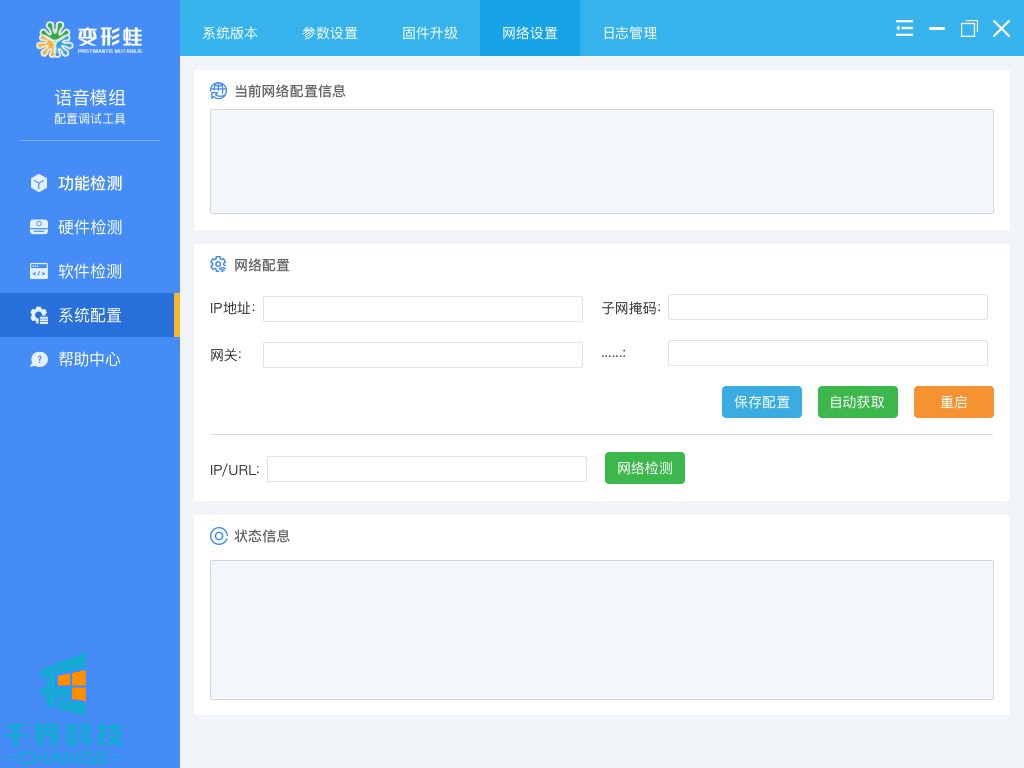Click the 功能检测 cube icon
The height and width of the screenshot is (768, 1024).
(39, 183)
